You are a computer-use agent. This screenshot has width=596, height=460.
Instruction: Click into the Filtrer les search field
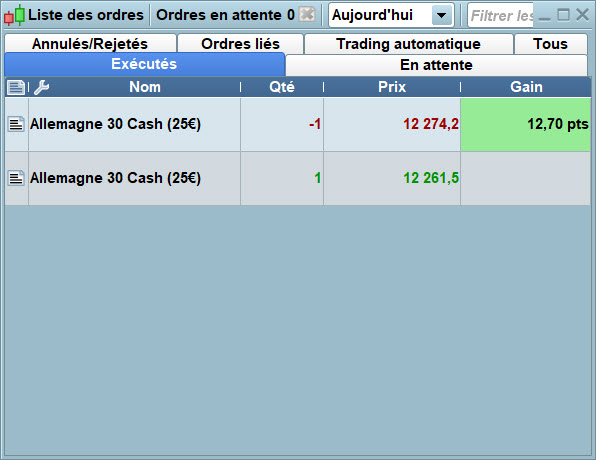501,15
